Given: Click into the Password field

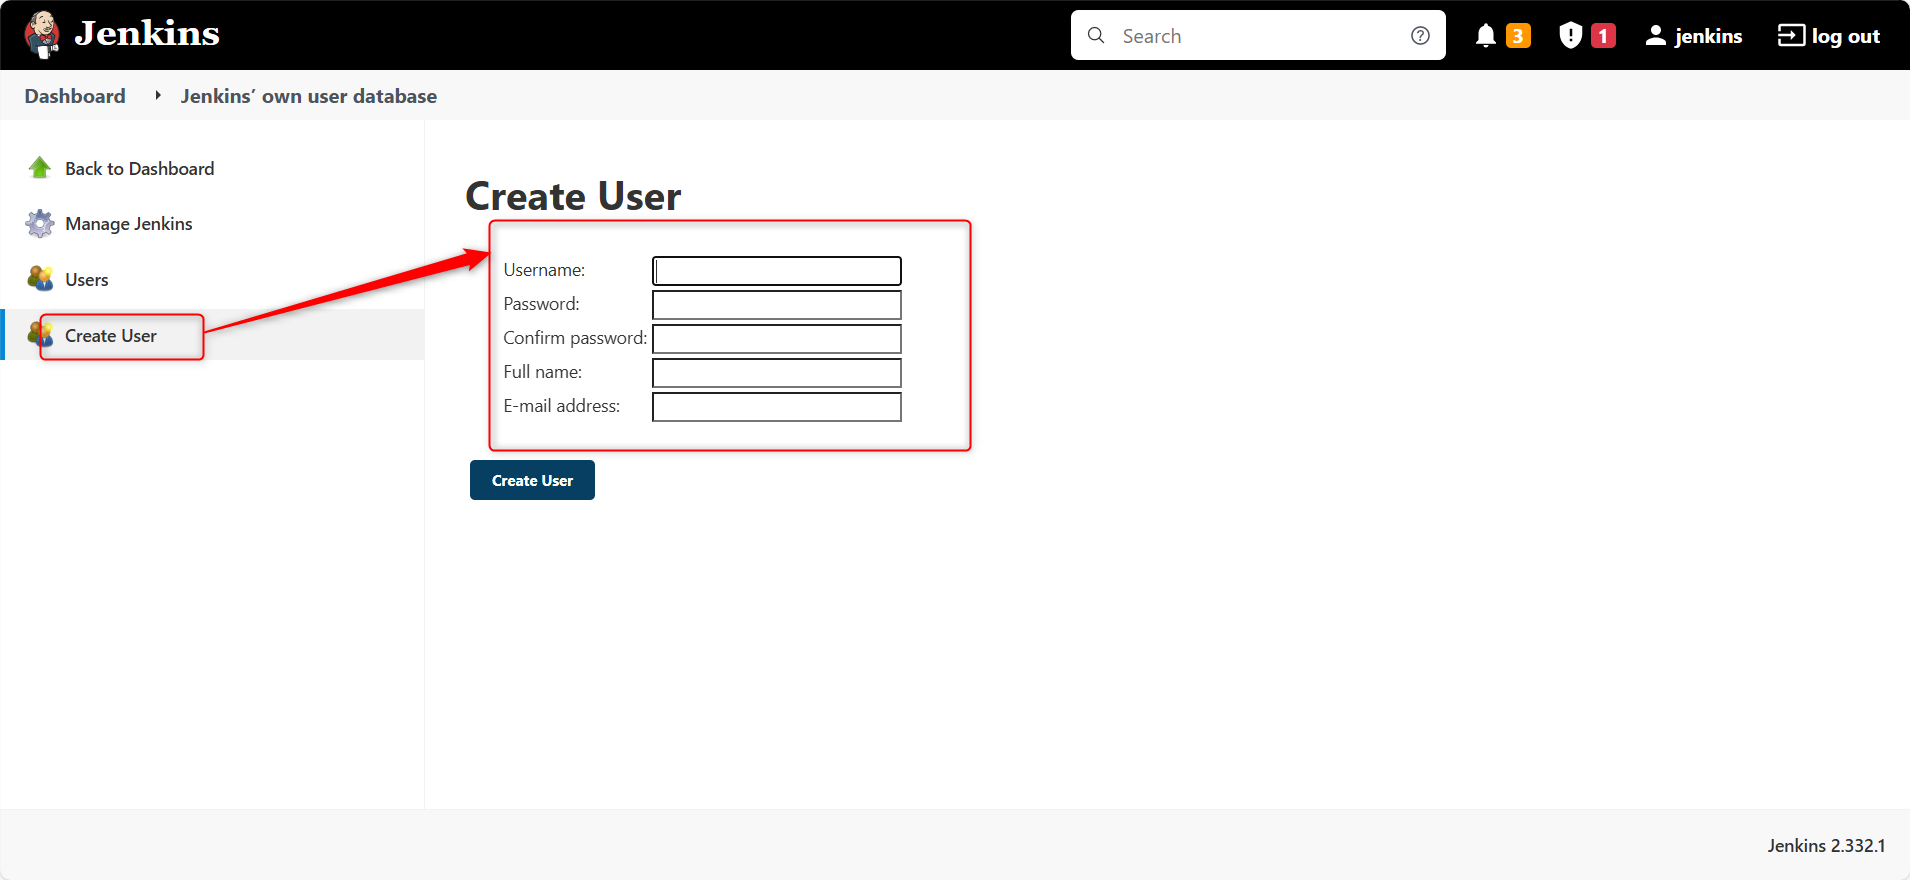Looking at the screenshot, I should (x=777, y=305).
